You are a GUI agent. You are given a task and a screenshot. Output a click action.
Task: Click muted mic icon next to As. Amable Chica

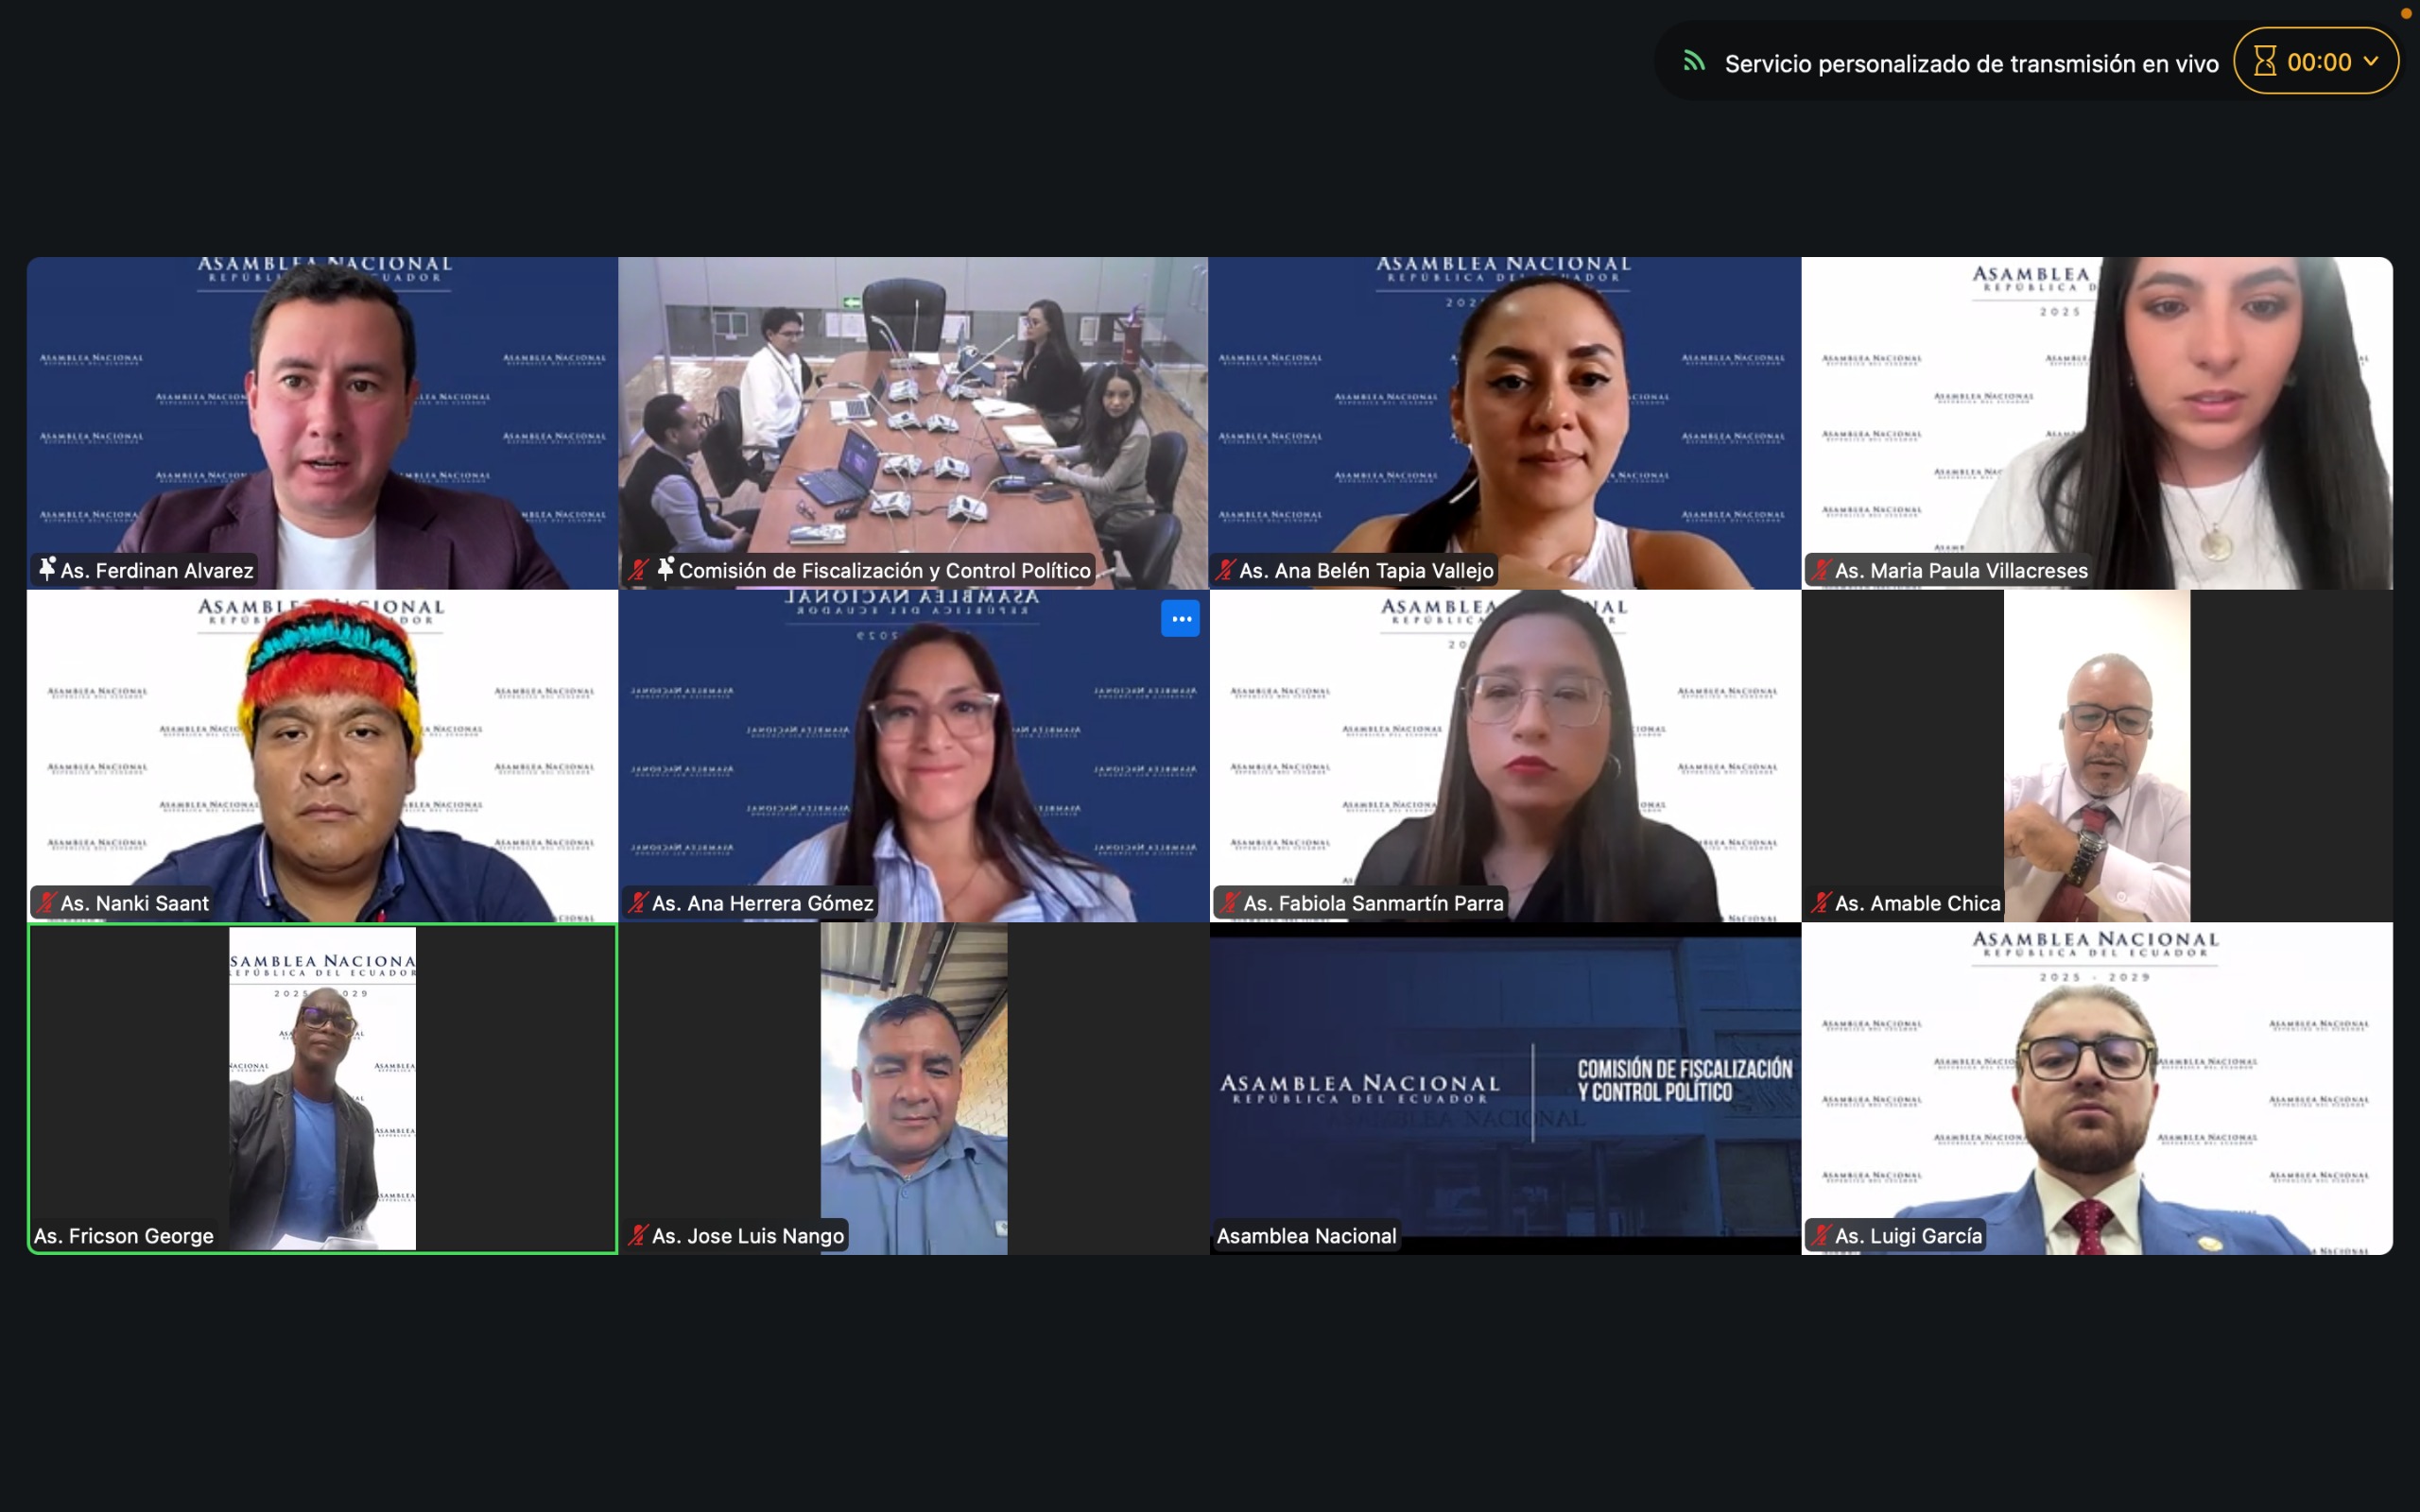pos(1820,903)
